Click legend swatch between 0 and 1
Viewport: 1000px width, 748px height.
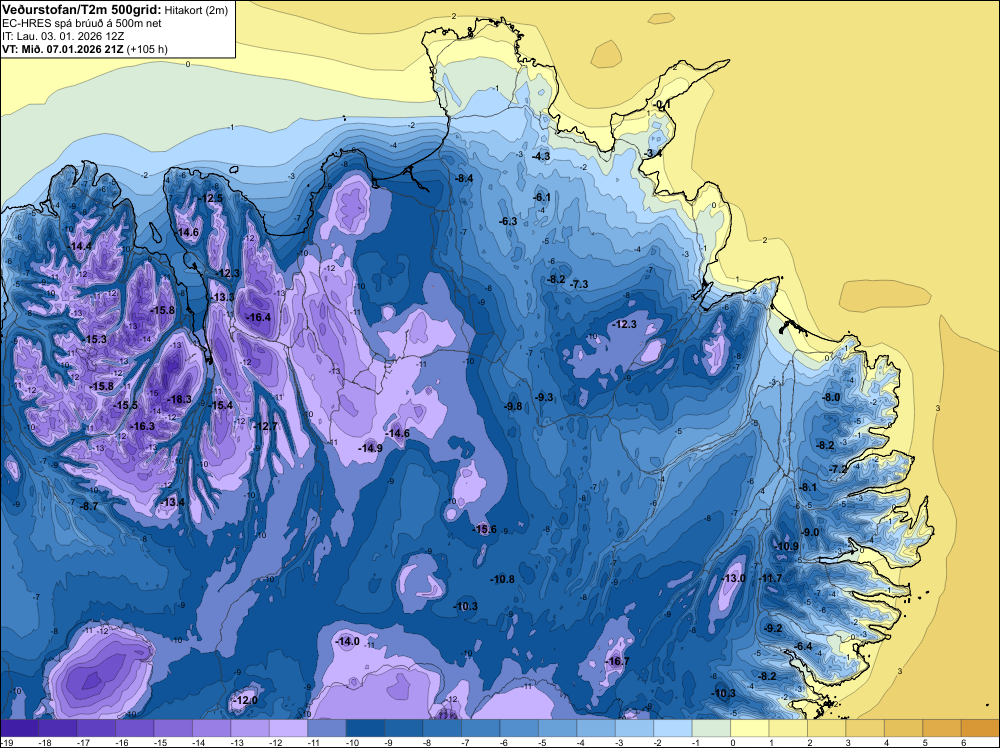point(749,728)
